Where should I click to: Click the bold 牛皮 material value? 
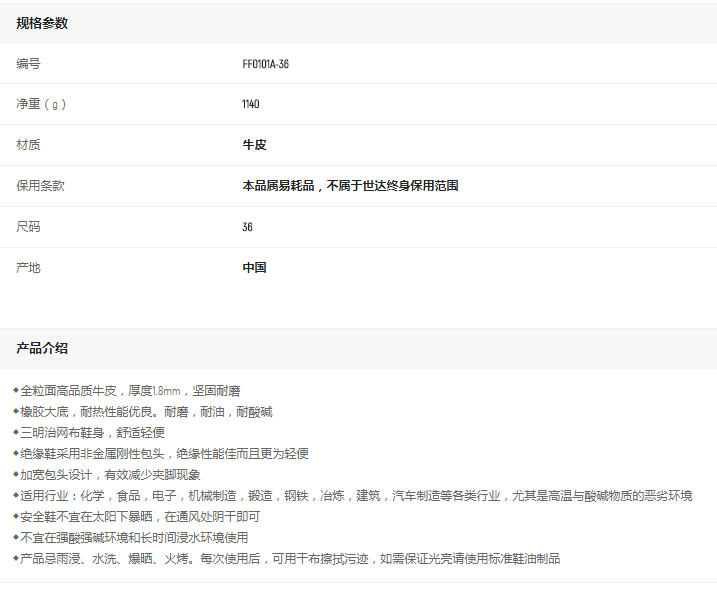pyautogui.click(x=254, y=145)
